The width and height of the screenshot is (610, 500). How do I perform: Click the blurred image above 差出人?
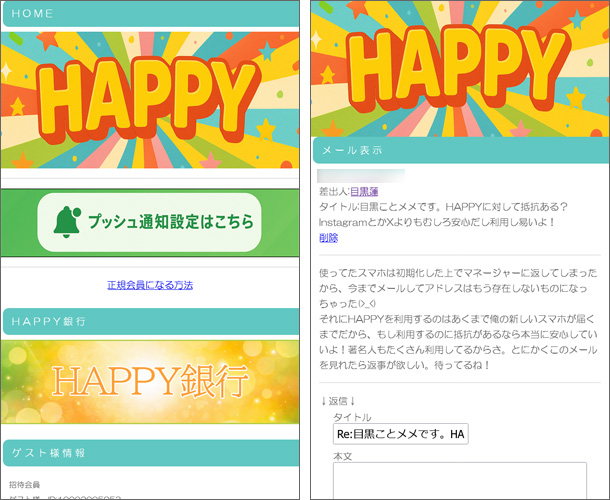coord(361,175)
